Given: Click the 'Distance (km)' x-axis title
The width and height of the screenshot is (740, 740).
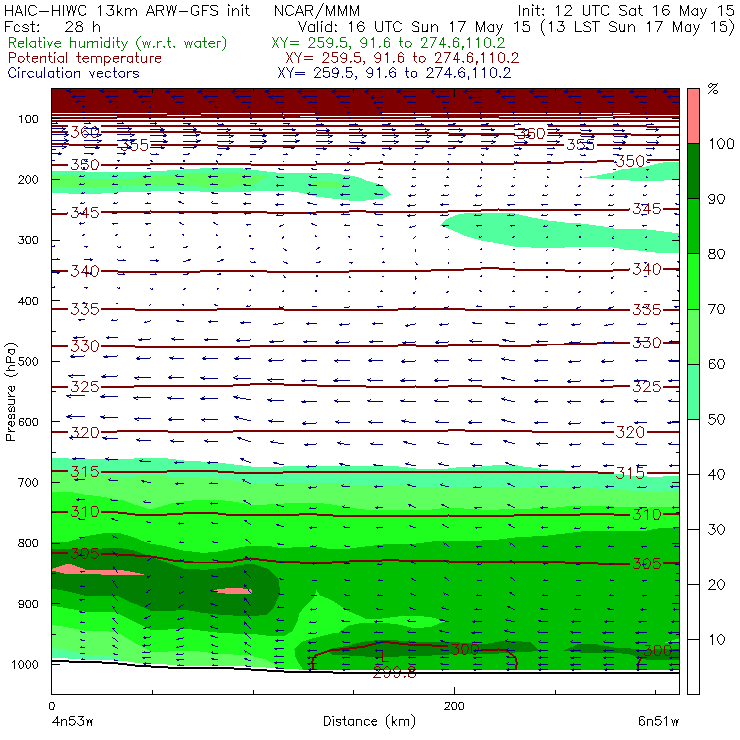Looking at the screenshot, I should [x=370, y=721].
